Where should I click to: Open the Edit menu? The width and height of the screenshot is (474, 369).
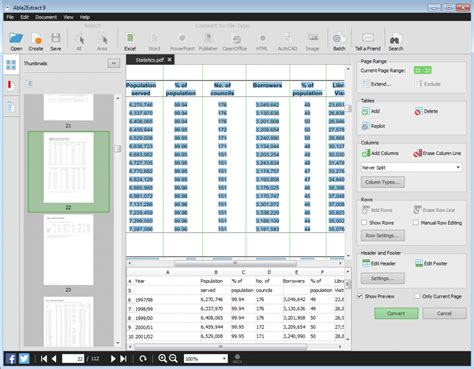(25, 17)
